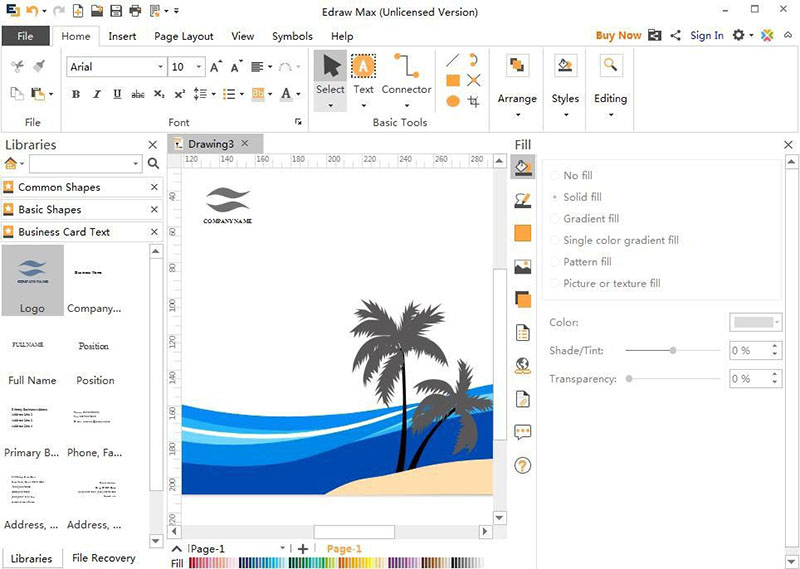Image resolution: width=800 pixels, height=569 pixels.
Task: Click the Buy Now link
Action: point(618,35)
